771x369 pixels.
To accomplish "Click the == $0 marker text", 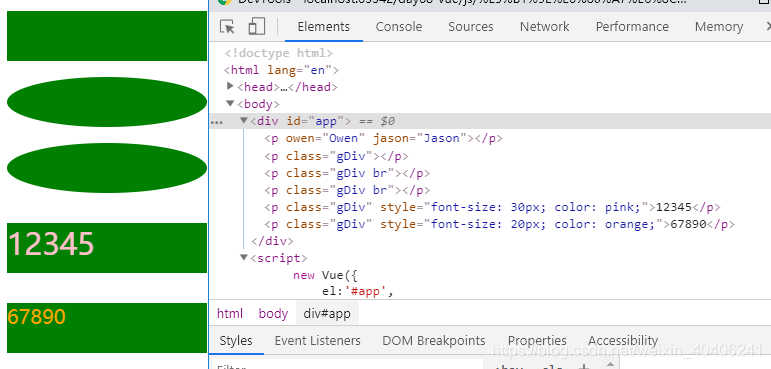I will [376, 121].
